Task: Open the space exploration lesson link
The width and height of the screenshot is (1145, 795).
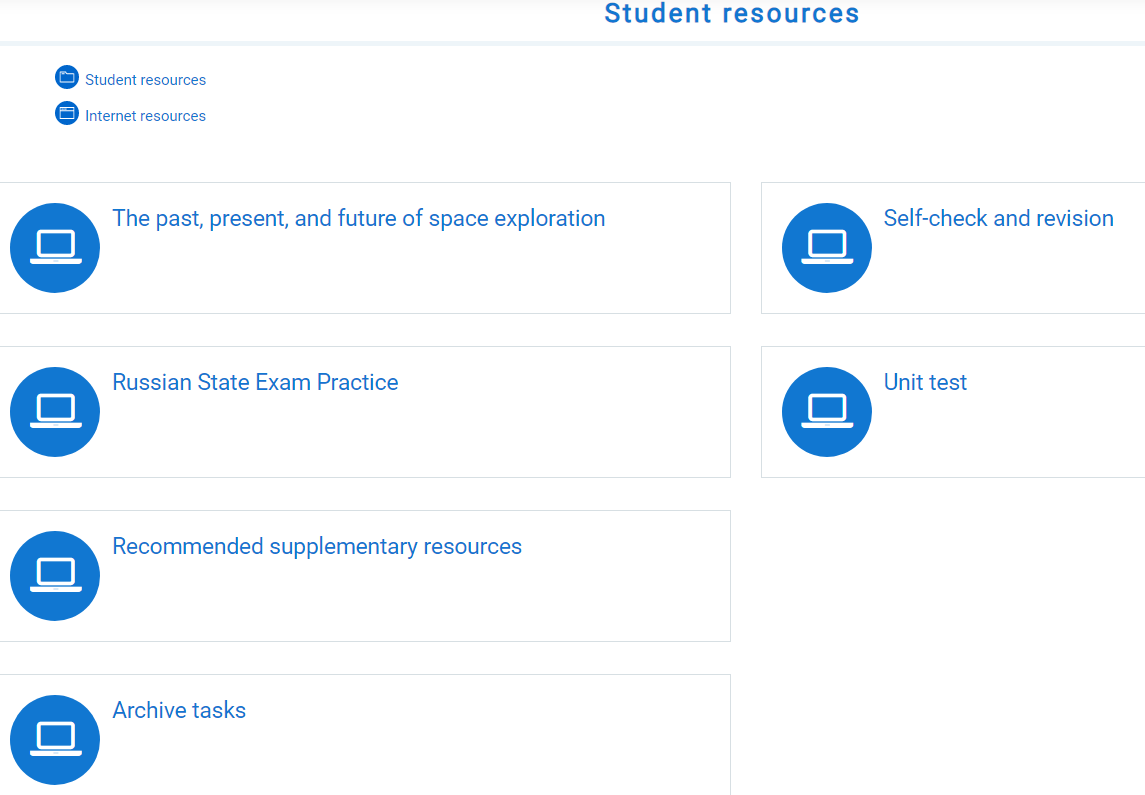Action: point(358,218)
